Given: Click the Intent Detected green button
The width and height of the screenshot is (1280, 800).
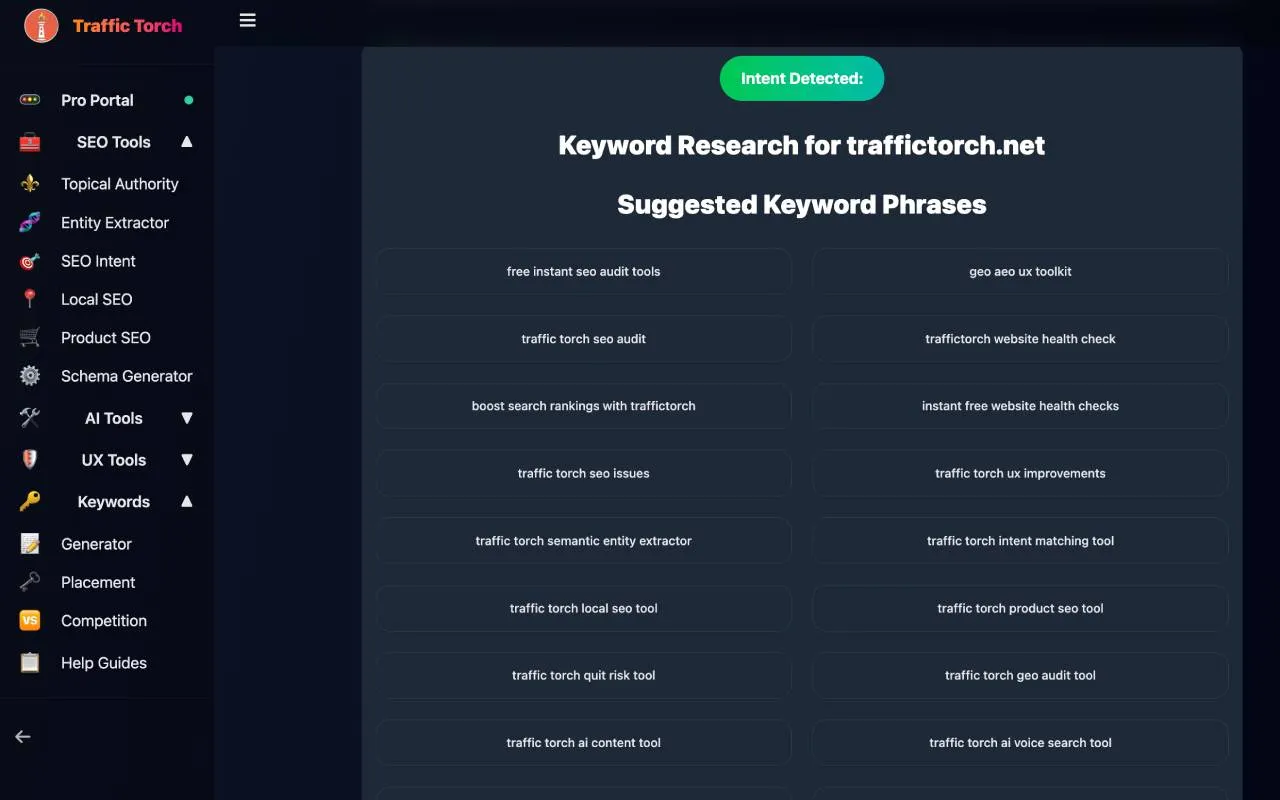Looking at the screenshot, I should [x=802, y=78].
